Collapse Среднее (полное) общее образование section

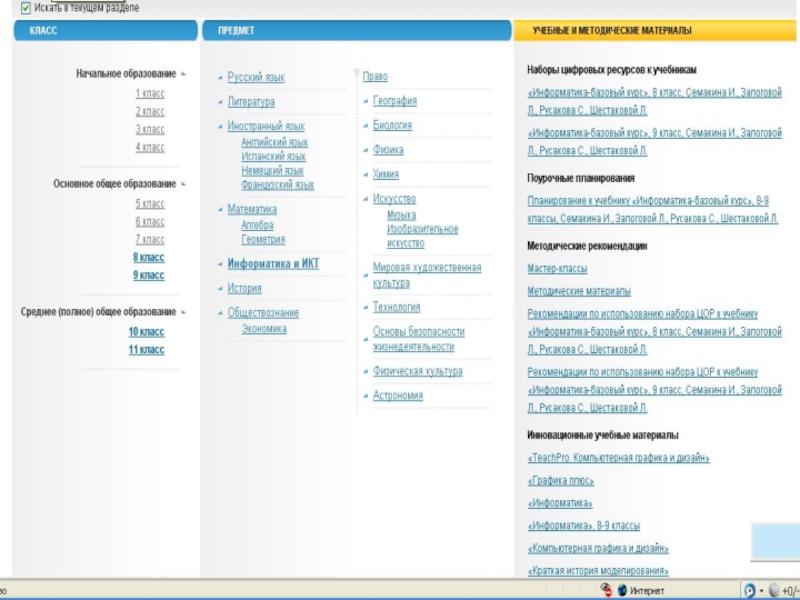[x=183, y=312]
